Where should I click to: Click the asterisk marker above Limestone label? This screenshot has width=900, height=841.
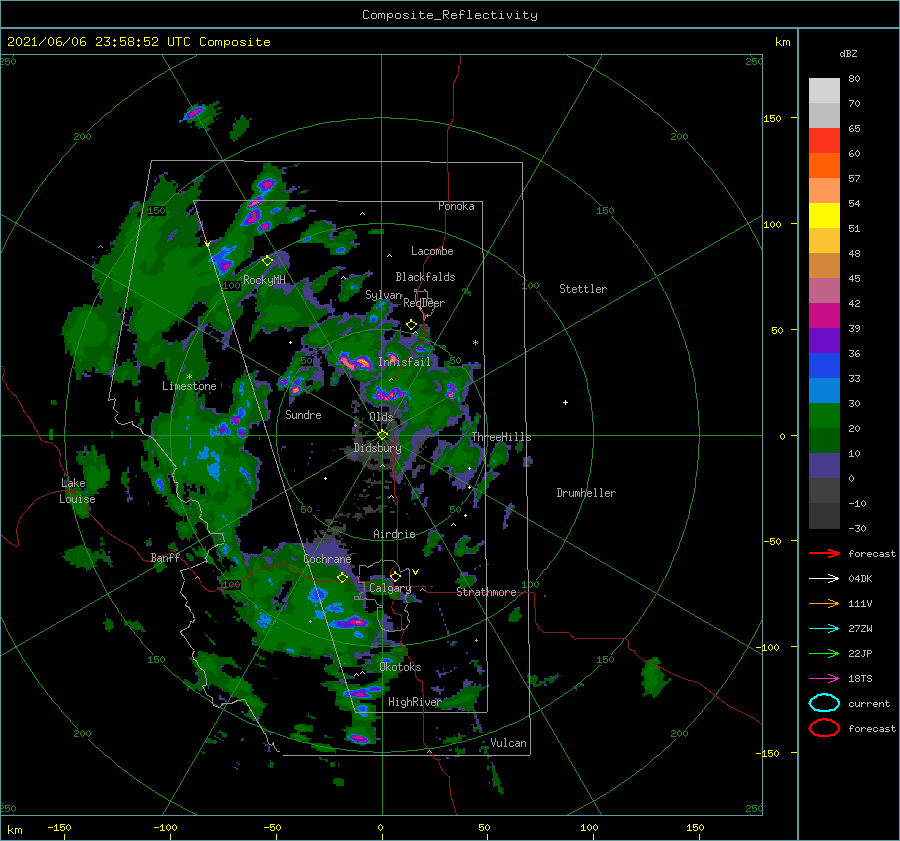pos(189,377)
